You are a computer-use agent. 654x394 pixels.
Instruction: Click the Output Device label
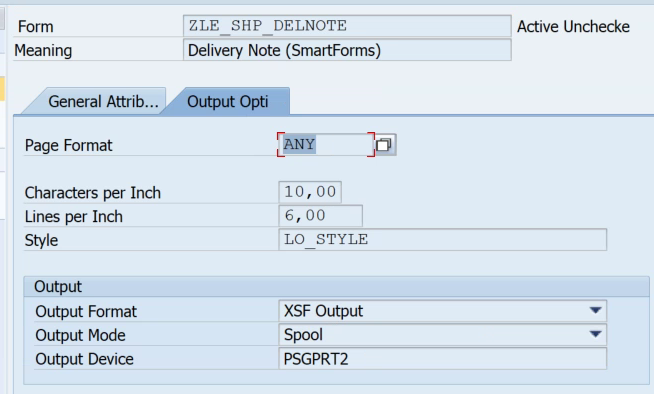pyautogui.click(x=85, y=359)
